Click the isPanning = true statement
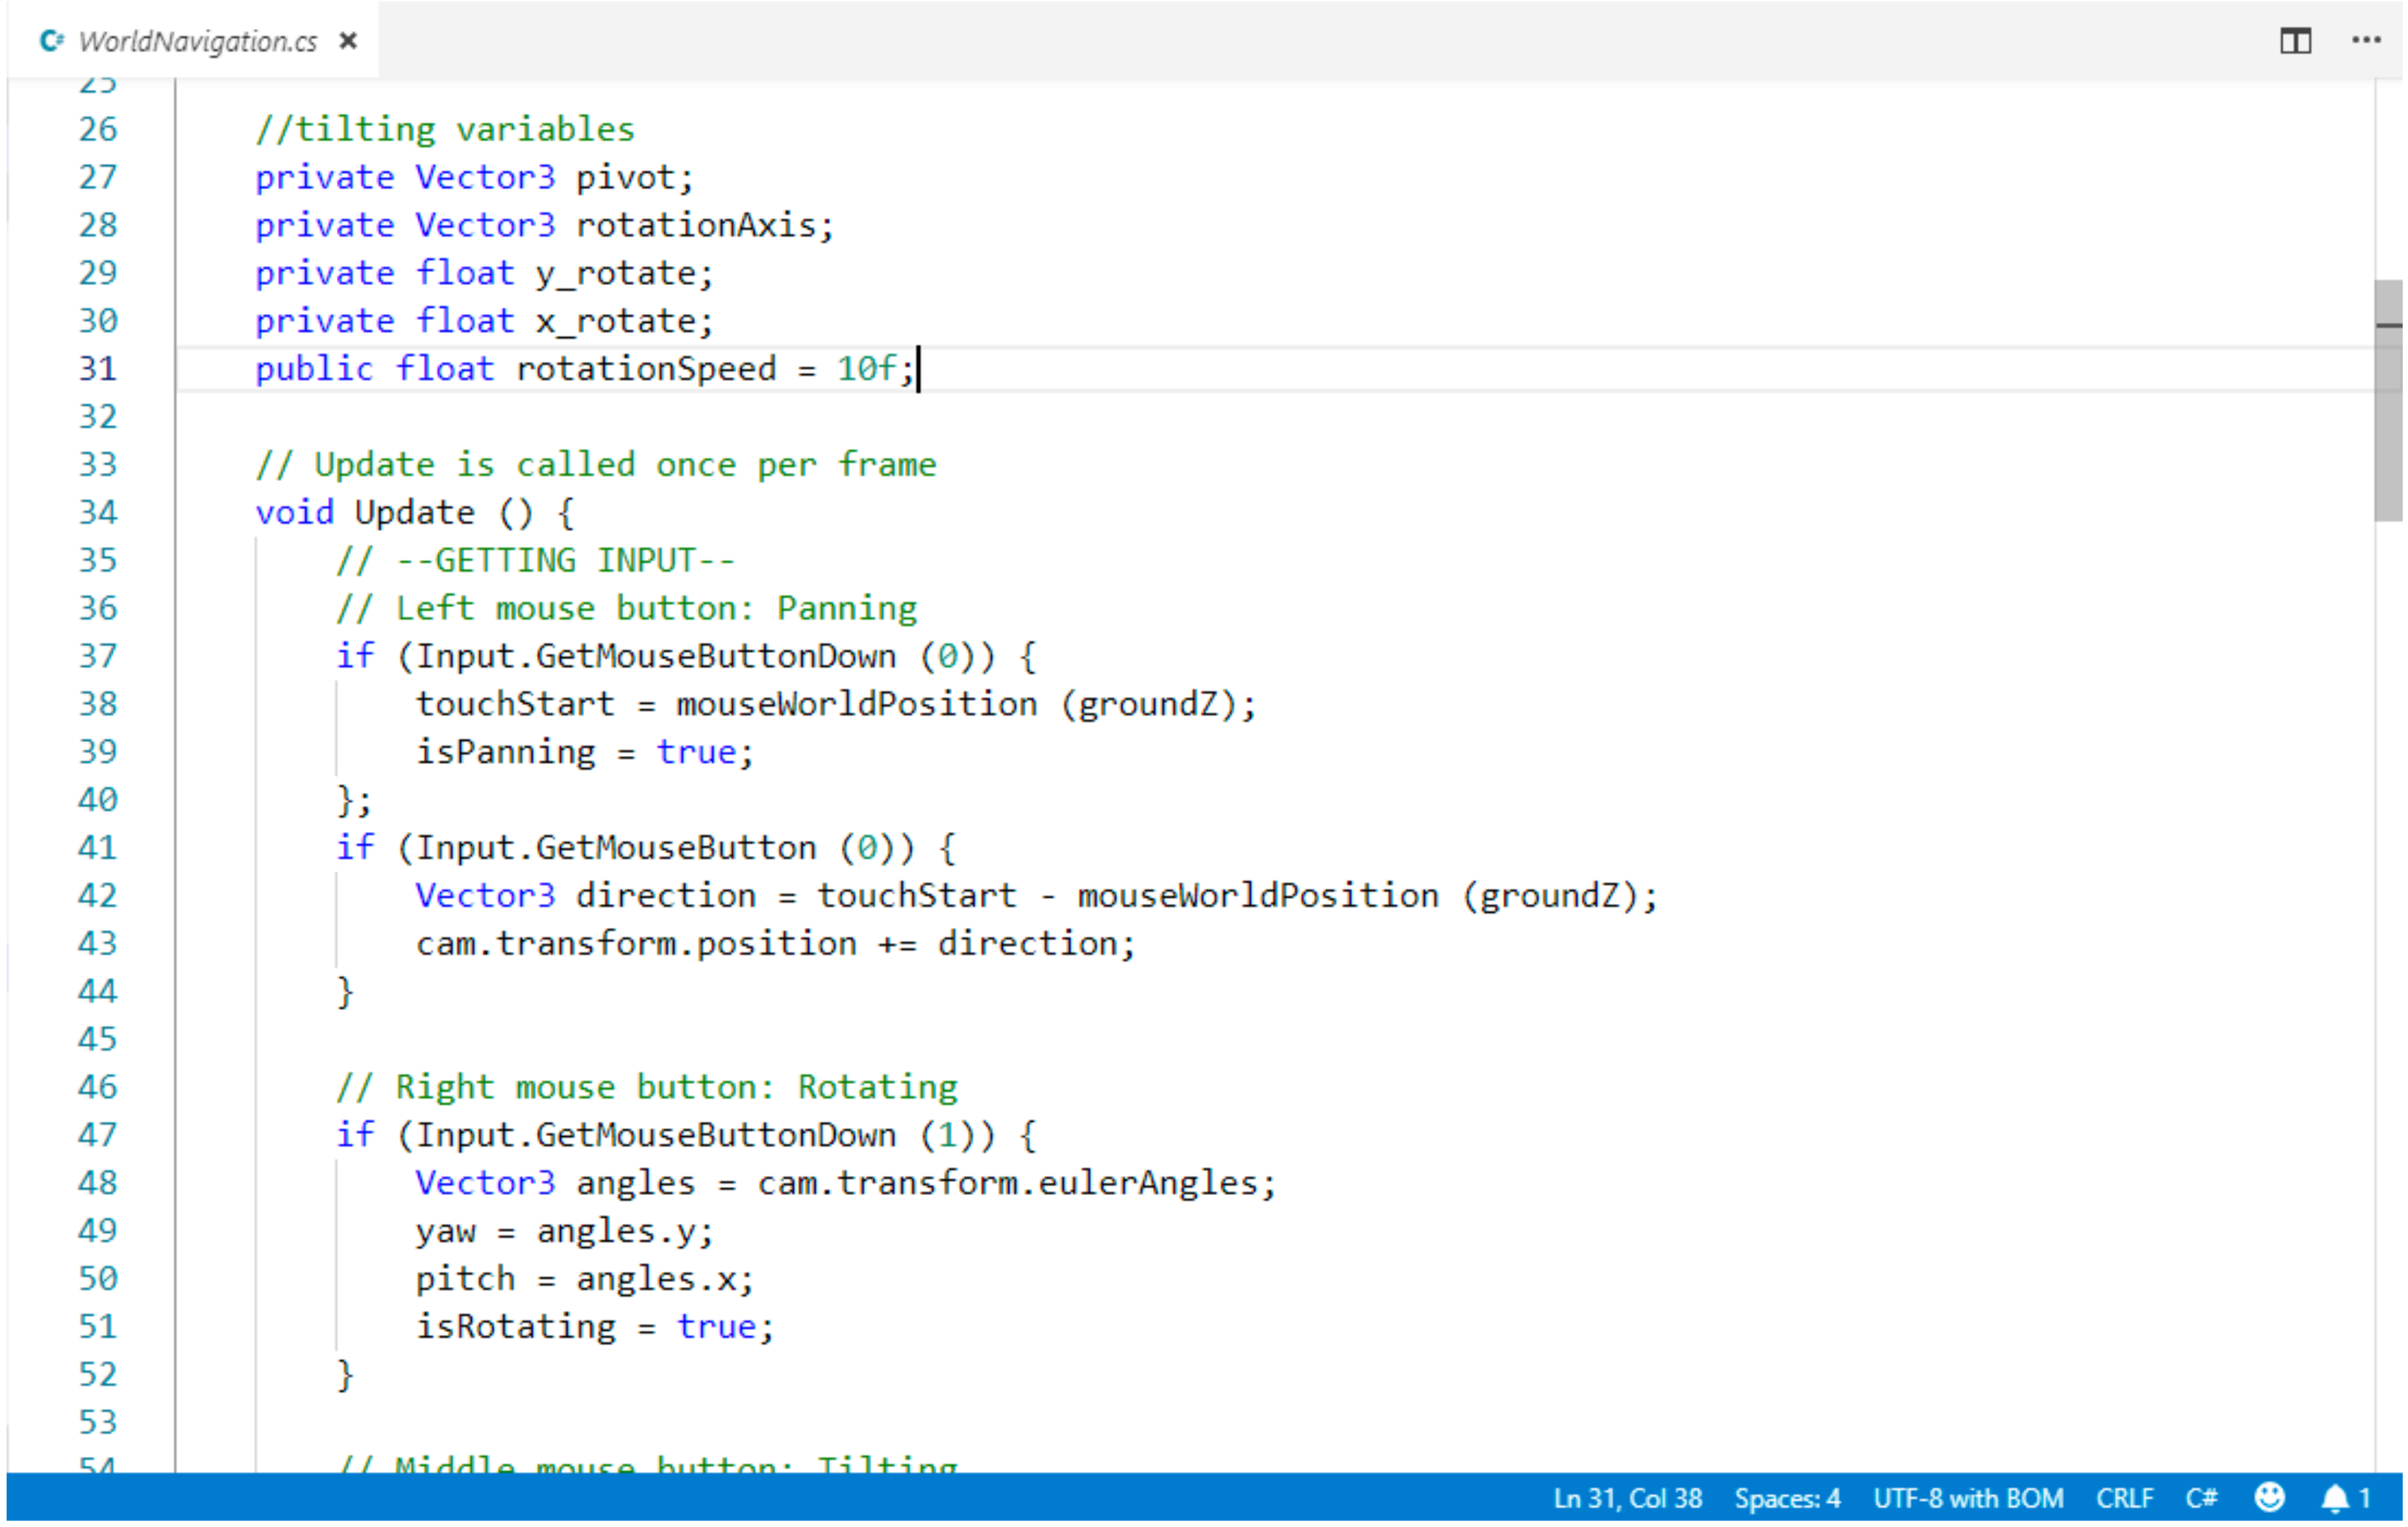 pos(584,752)
